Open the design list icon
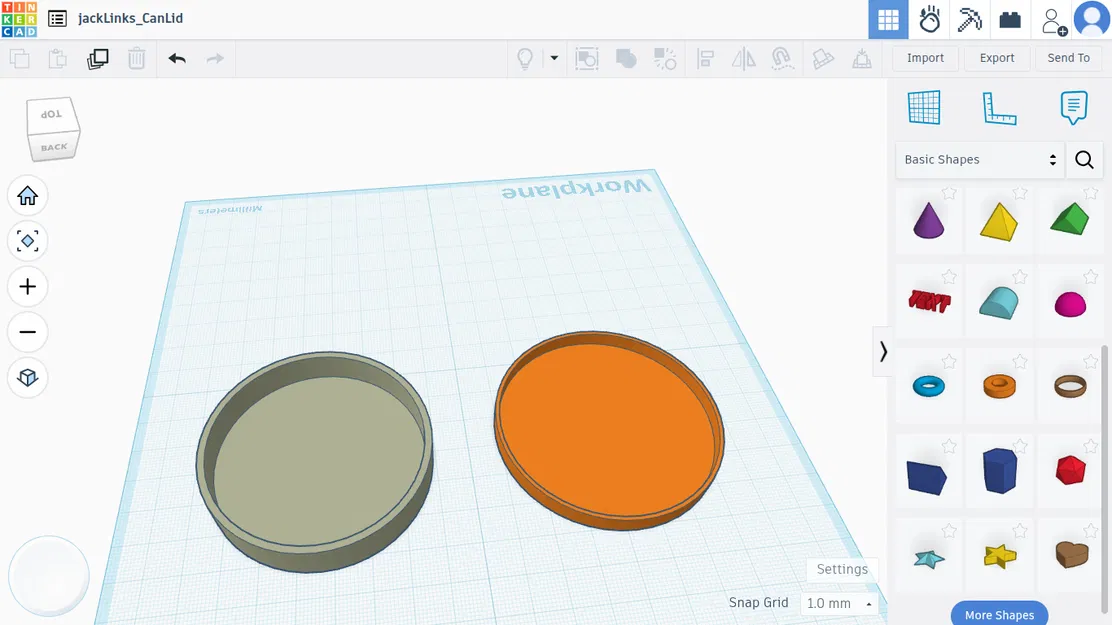 (57, 18)
